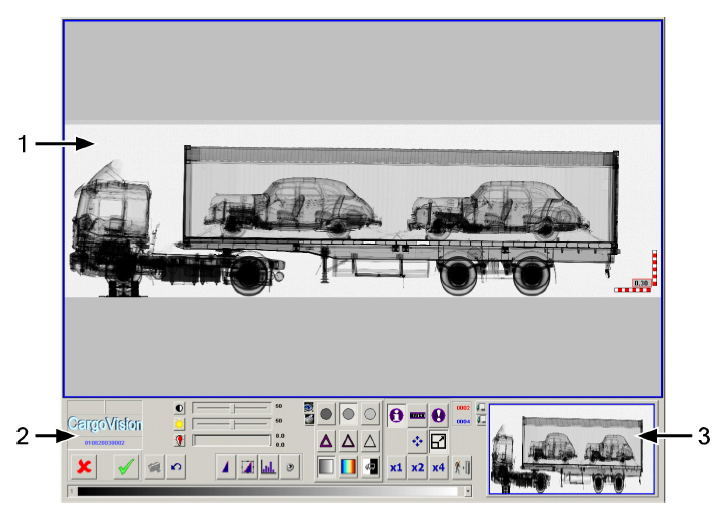This screenshot has width=722, height=510.
Task: Toggle the light gray circle filter
Action: (370, 413)
